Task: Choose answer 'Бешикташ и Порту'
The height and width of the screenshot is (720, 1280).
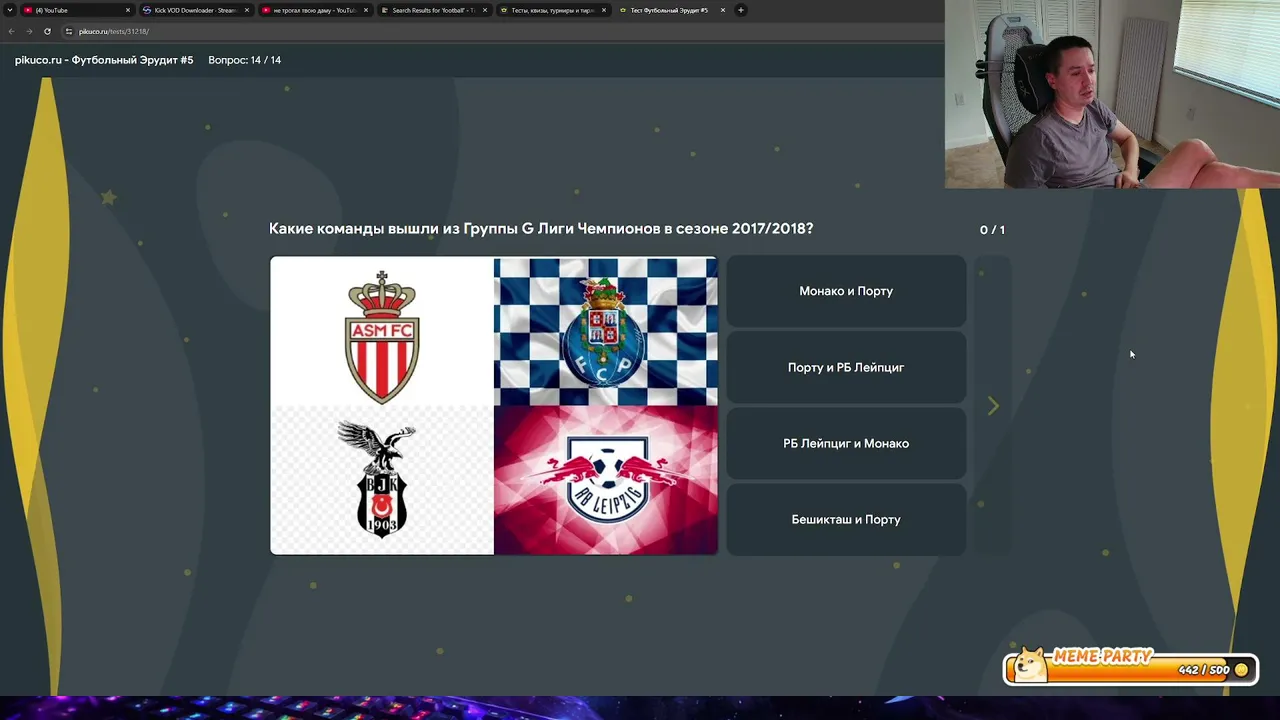Action: 846,519
